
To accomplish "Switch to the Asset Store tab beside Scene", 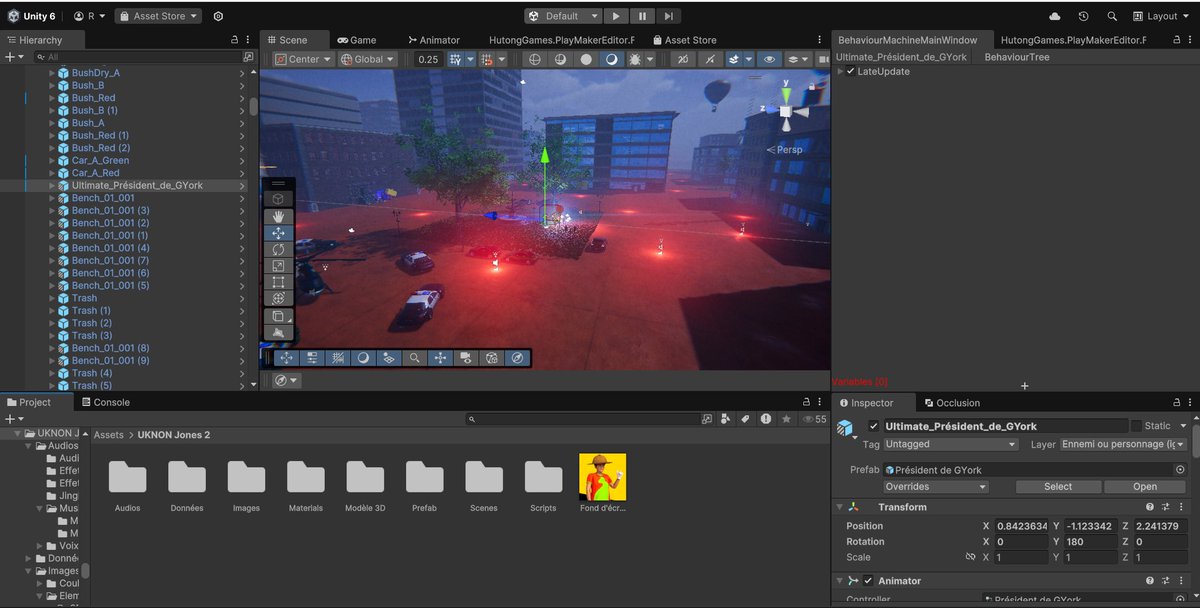I will tap(684, 40).
